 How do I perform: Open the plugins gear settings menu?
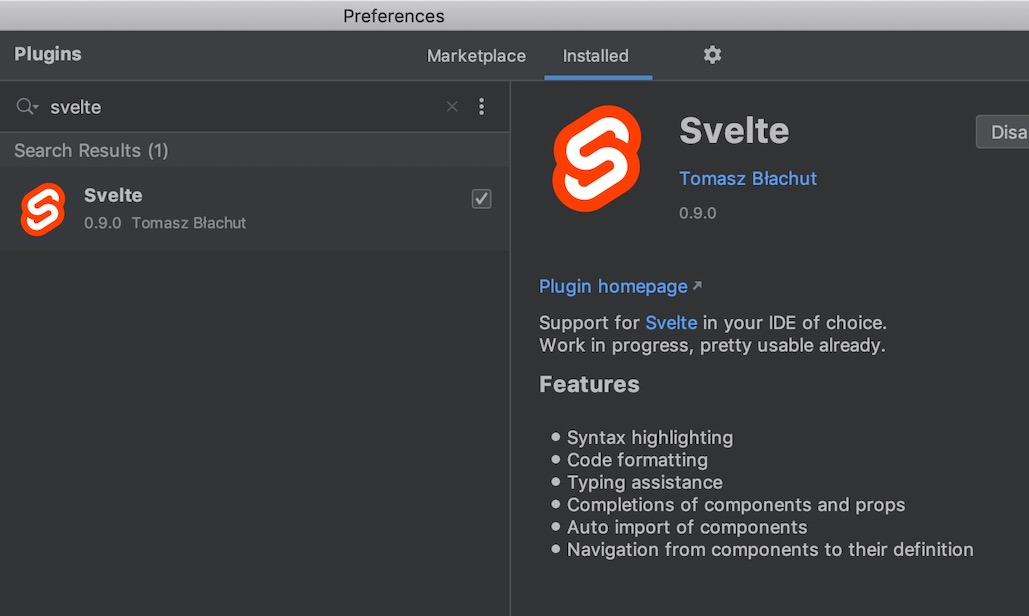click(712, 55)
